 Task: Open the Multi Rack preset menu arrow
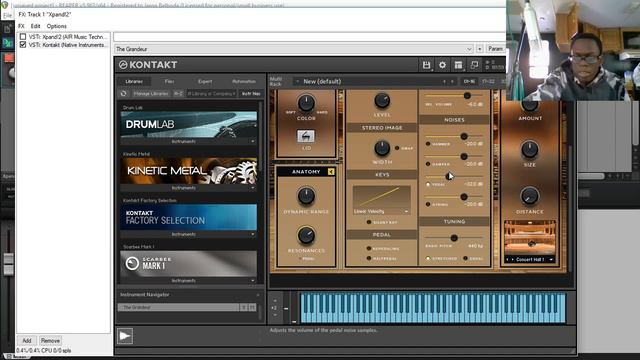298,82
